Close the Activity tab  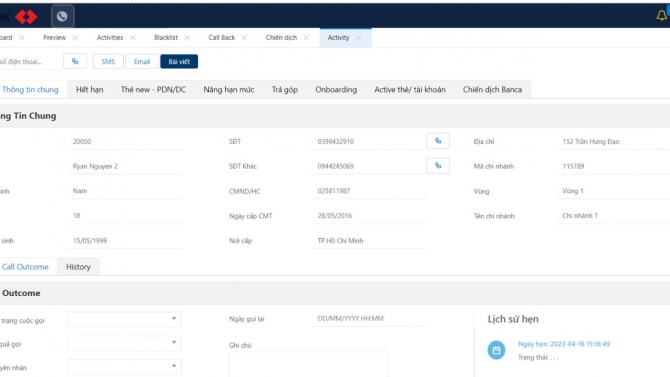[x=359, y=38]
